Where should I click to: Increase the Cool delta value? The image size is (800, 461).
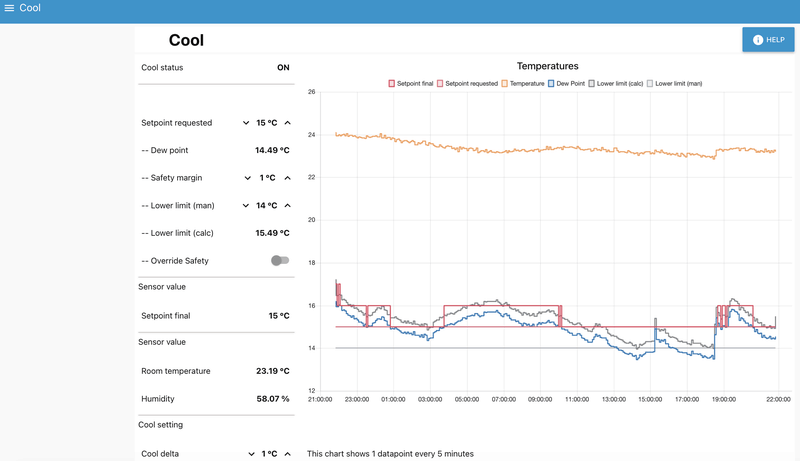pos(288,454)
